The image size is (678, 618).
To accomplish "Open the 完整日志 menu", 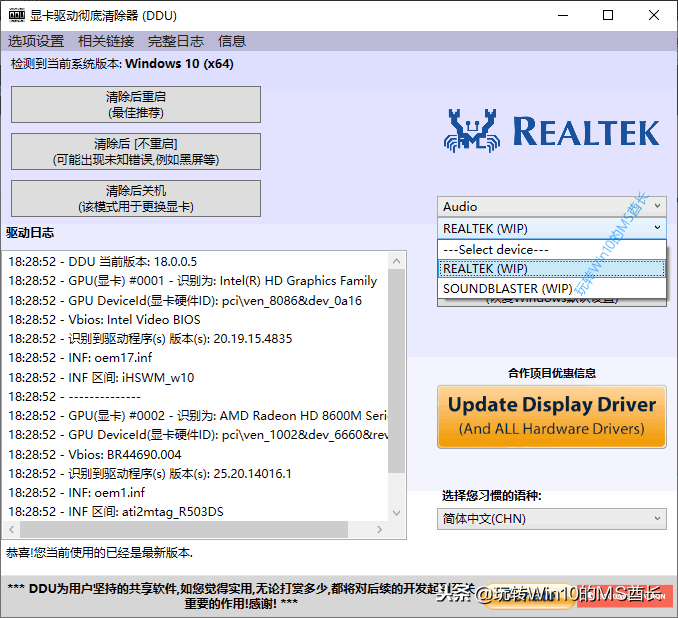I will pos(176,41).
